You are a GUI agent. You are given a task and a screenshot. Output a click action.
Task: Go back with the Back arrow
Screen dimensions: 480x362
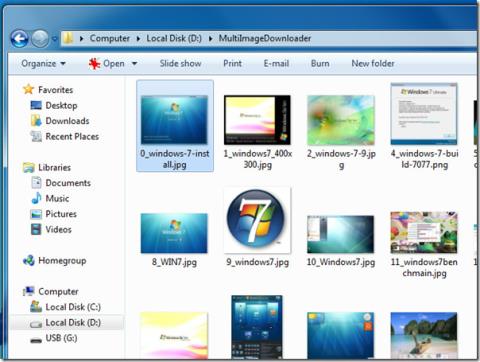(x=19, y=39)
